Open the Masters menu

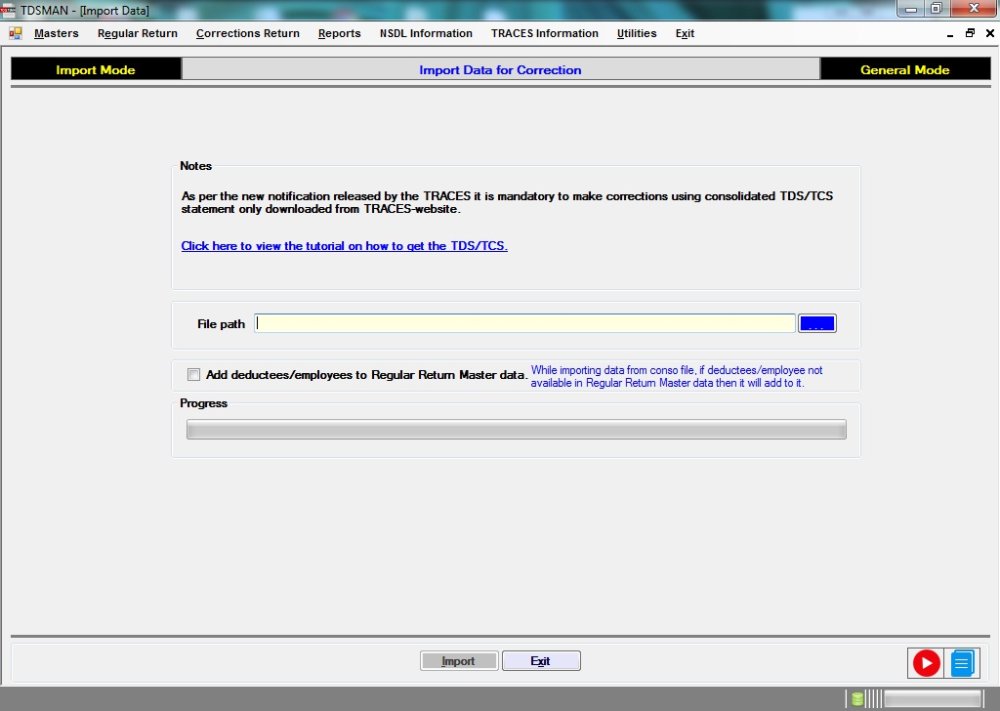(56, 33)
